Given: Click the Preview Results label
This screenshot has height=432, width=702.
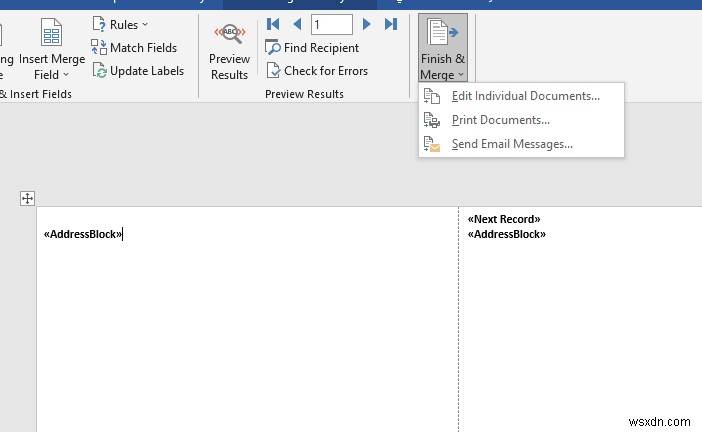Looking at the screenshot, I should pos(229,67).
